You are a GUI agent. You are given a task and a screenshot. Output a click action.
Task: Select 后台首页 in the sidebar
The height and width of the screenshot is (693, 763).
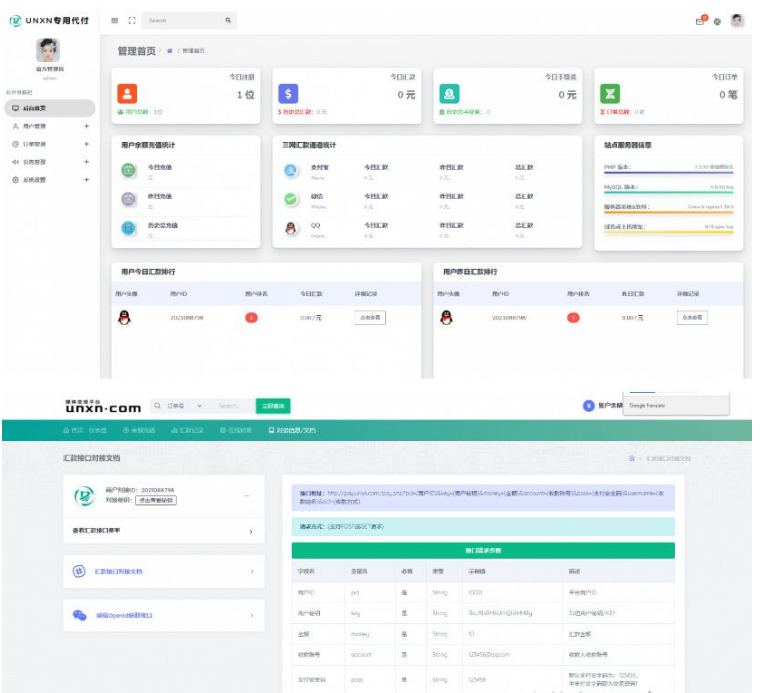pos(48,108)
